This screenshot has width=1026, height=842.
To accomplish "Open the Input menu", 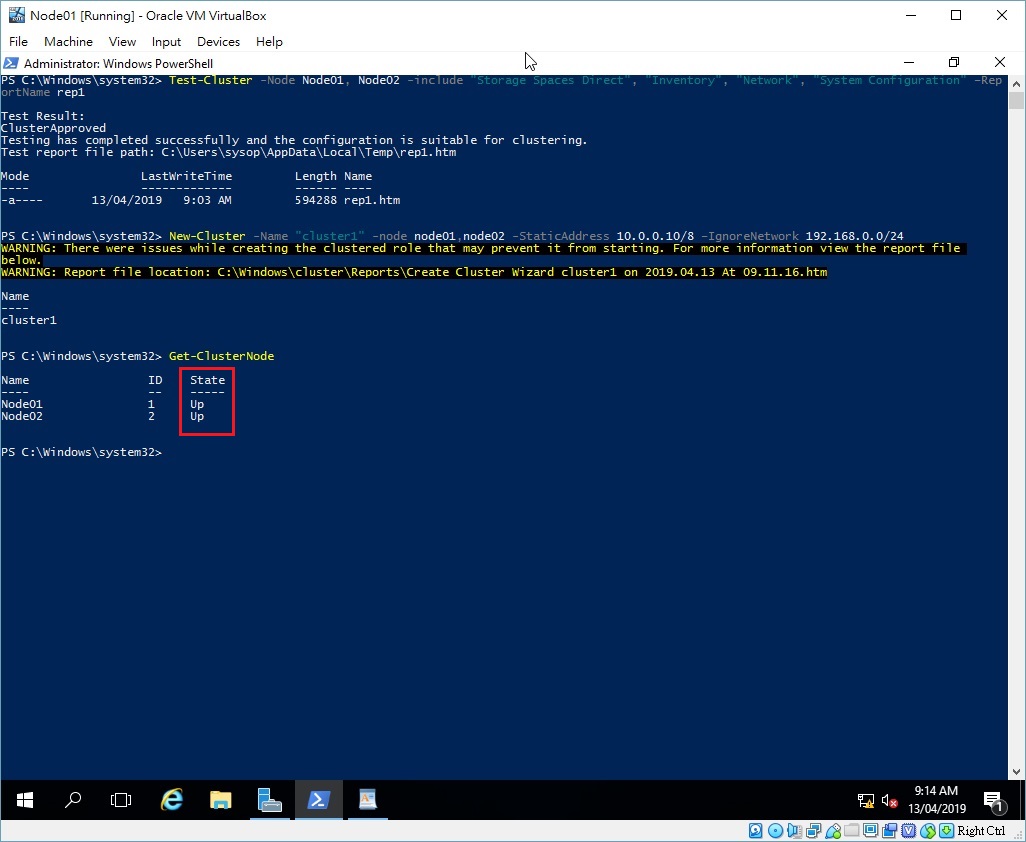I will [x=166, y=42].
